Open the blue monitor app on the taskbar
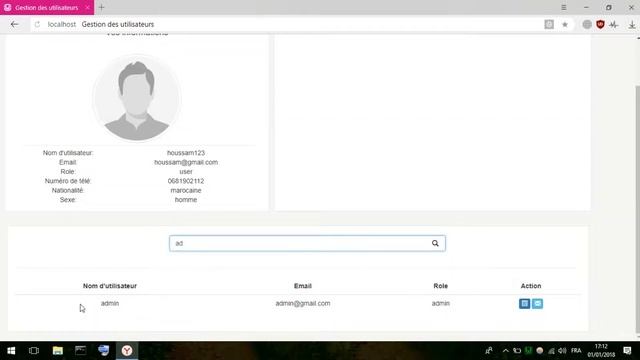The width and height of the screenshot is (640, 360). 104,351
